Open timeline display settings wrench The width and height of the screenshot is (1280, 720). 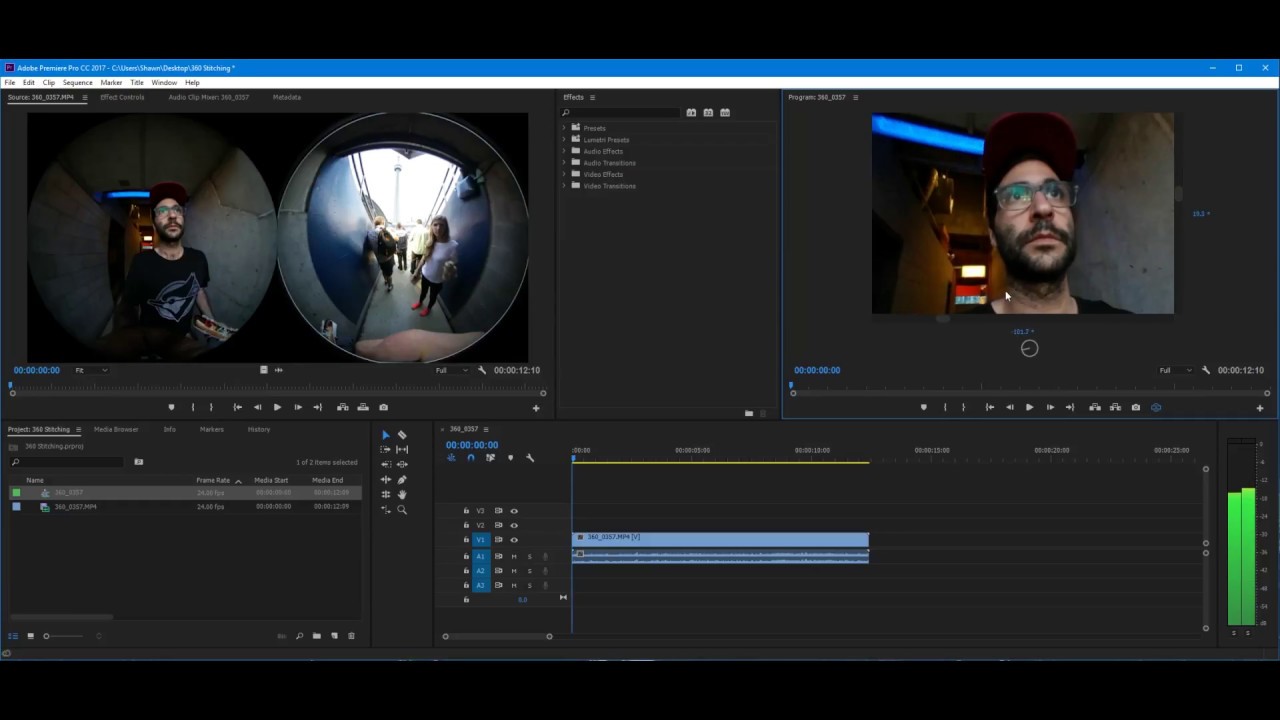point(530,458)
